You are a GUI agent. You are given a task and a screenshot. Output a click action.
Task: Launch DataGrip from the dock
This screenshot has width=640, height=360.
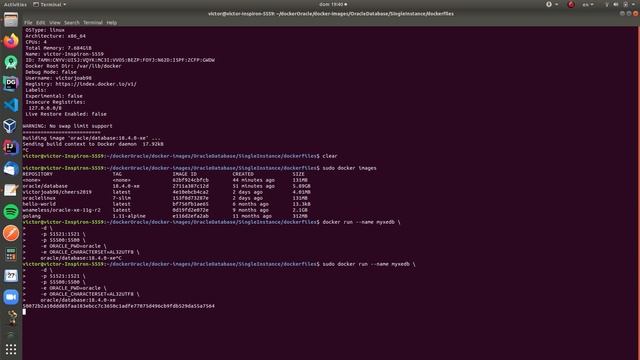pyautogui.click(x=11, y=83)
